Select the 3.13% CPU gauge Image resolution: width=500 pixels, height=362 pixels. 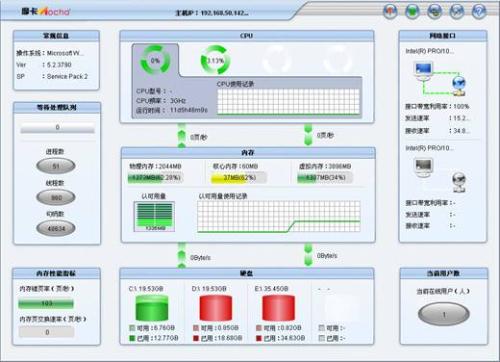[x=216, y=60]
